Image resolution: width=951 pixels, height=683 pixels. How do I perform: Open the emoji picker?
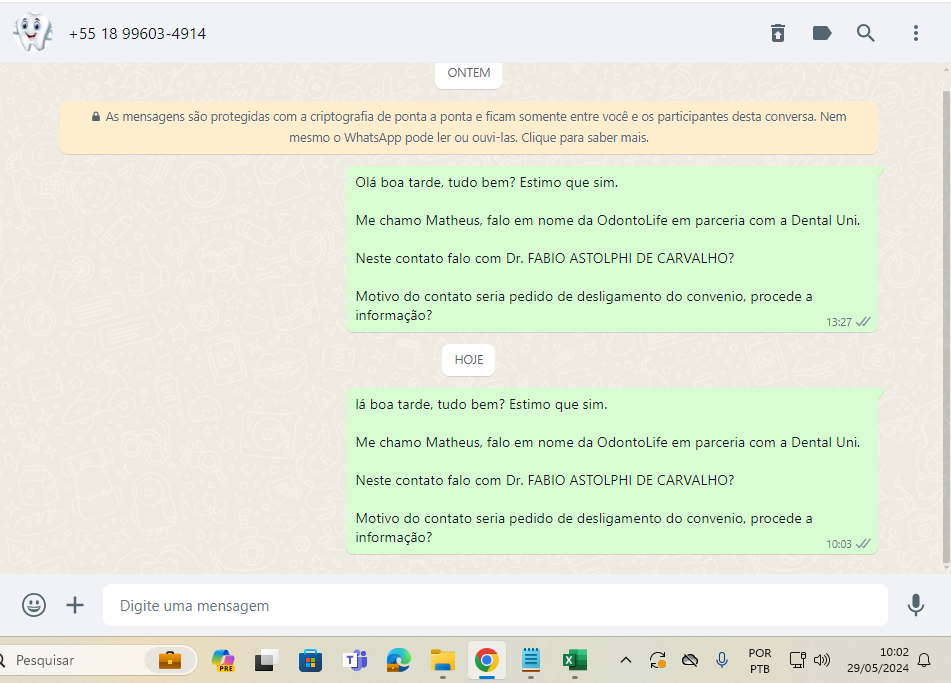[34, 605]
